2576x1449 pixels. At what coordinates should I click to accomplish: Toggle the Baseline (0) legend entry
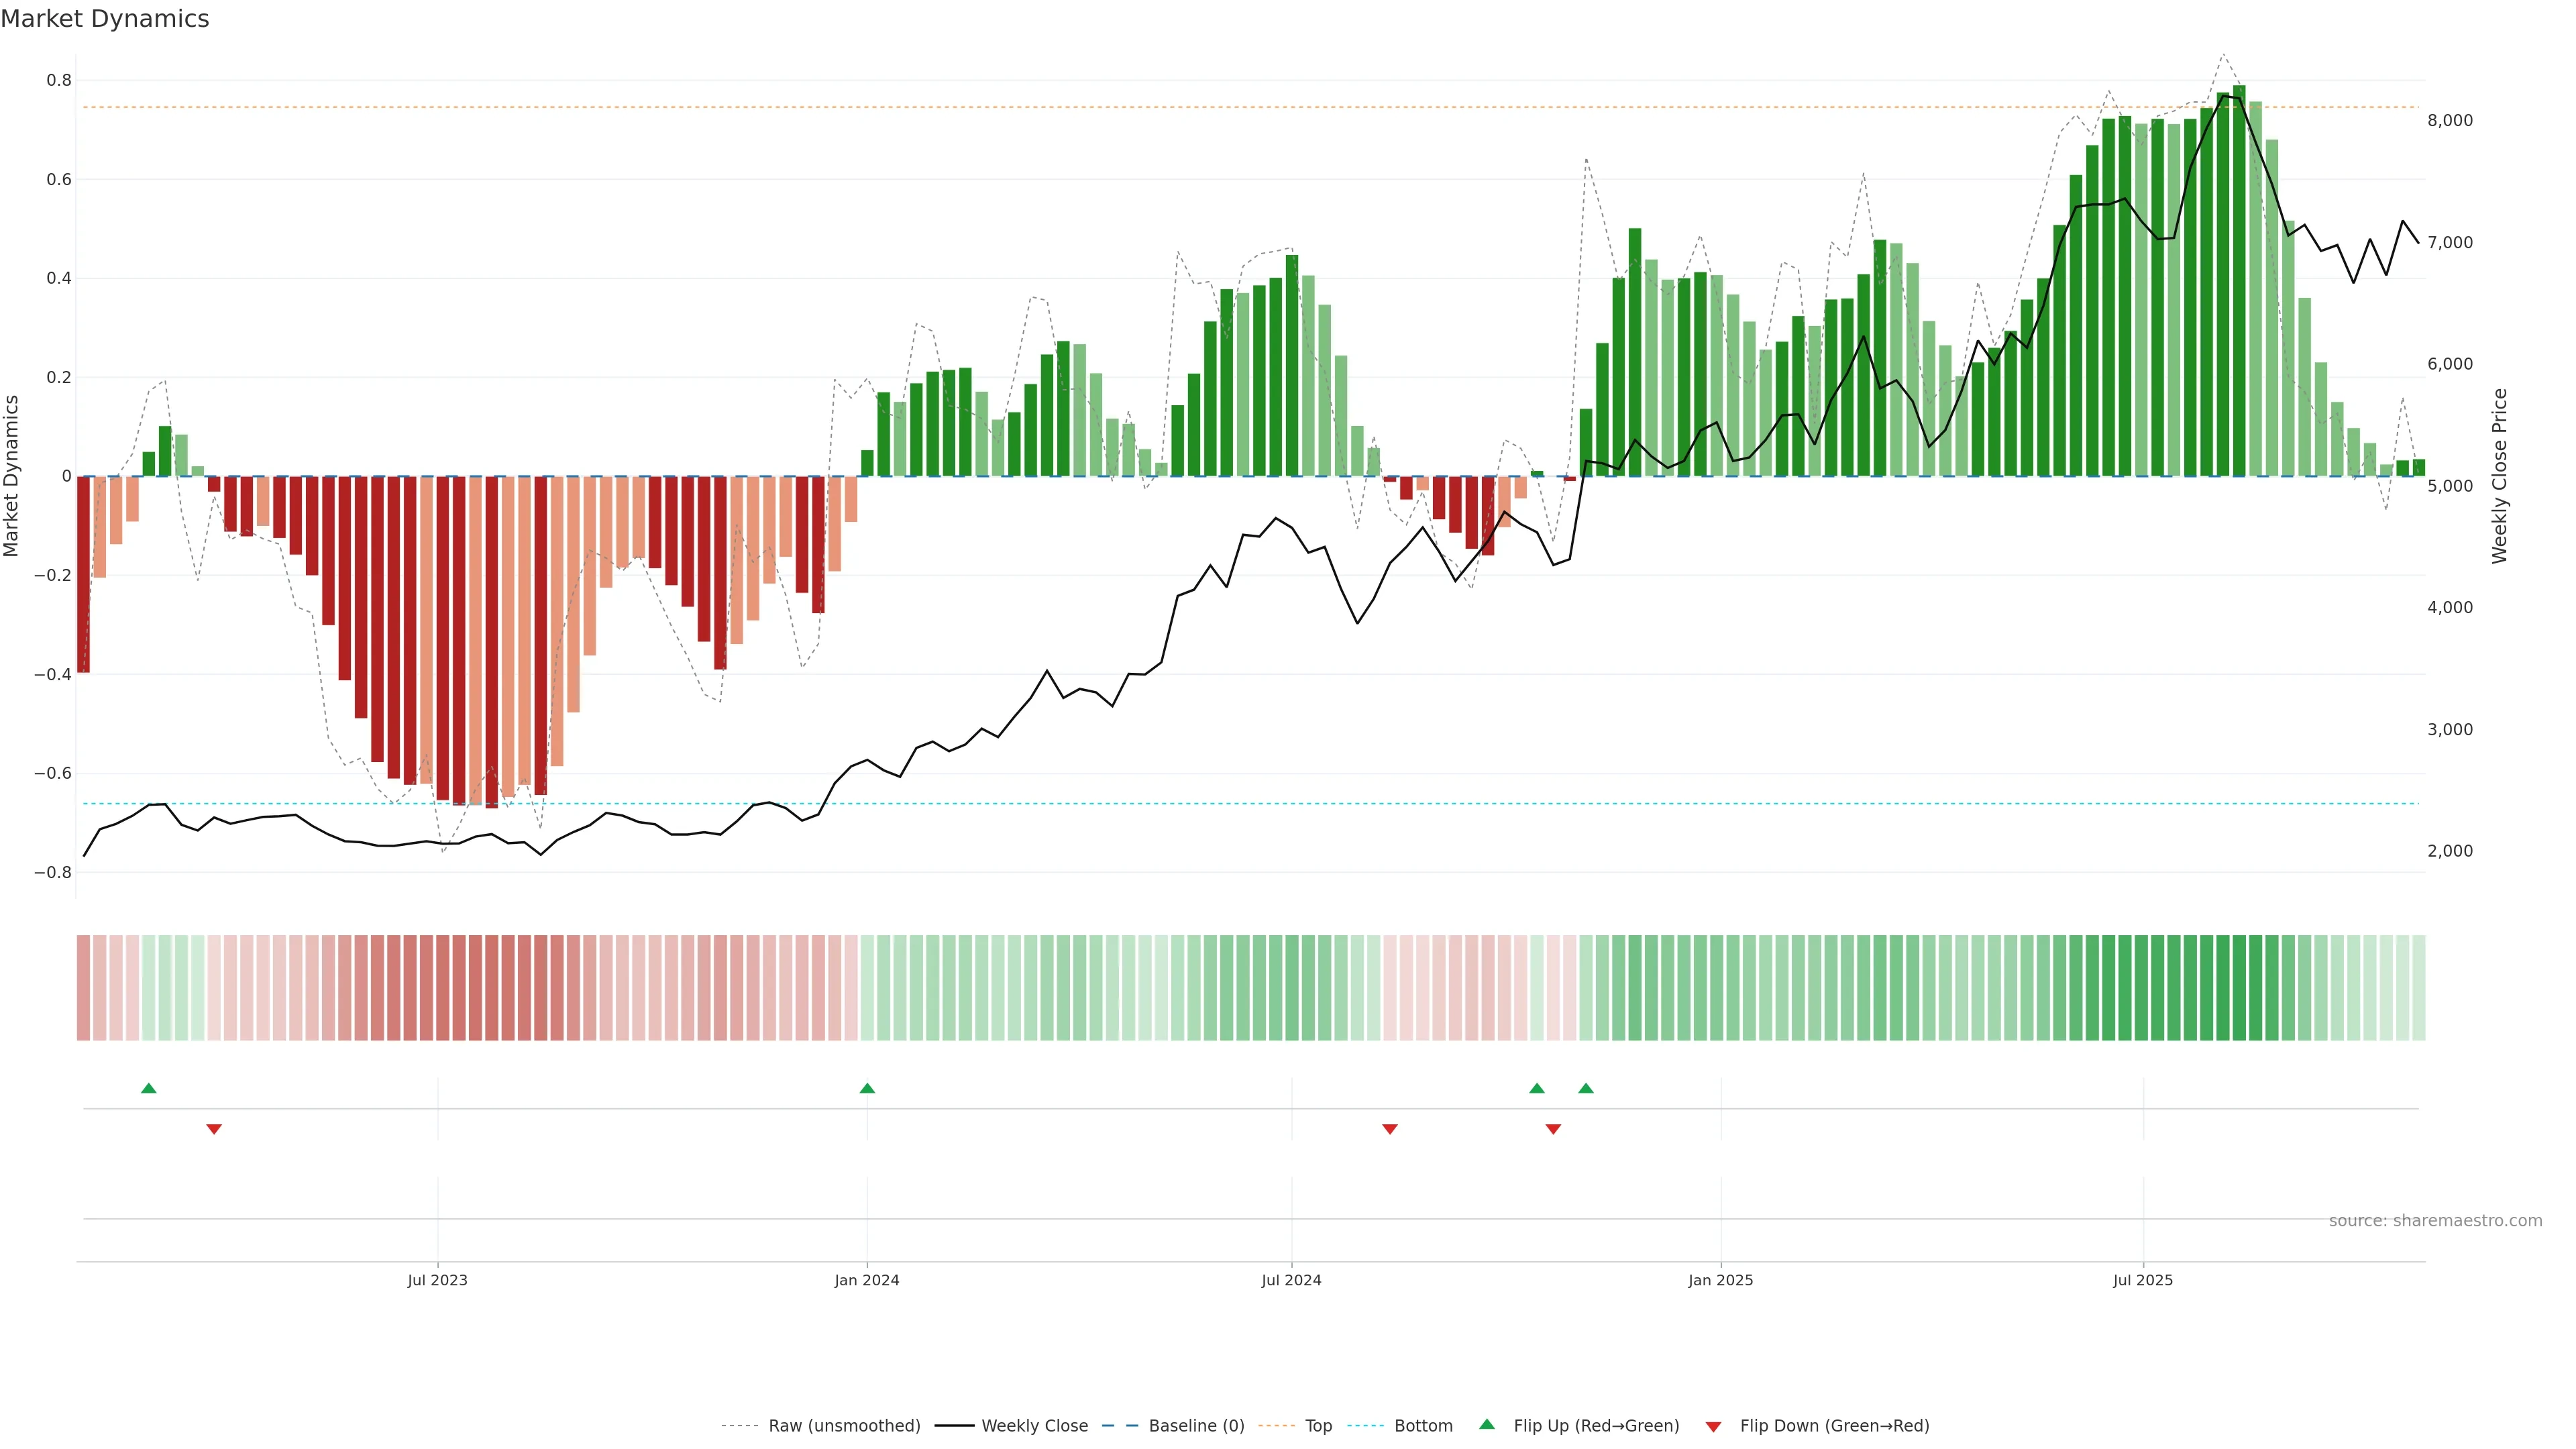(x=1196, y=1426)
